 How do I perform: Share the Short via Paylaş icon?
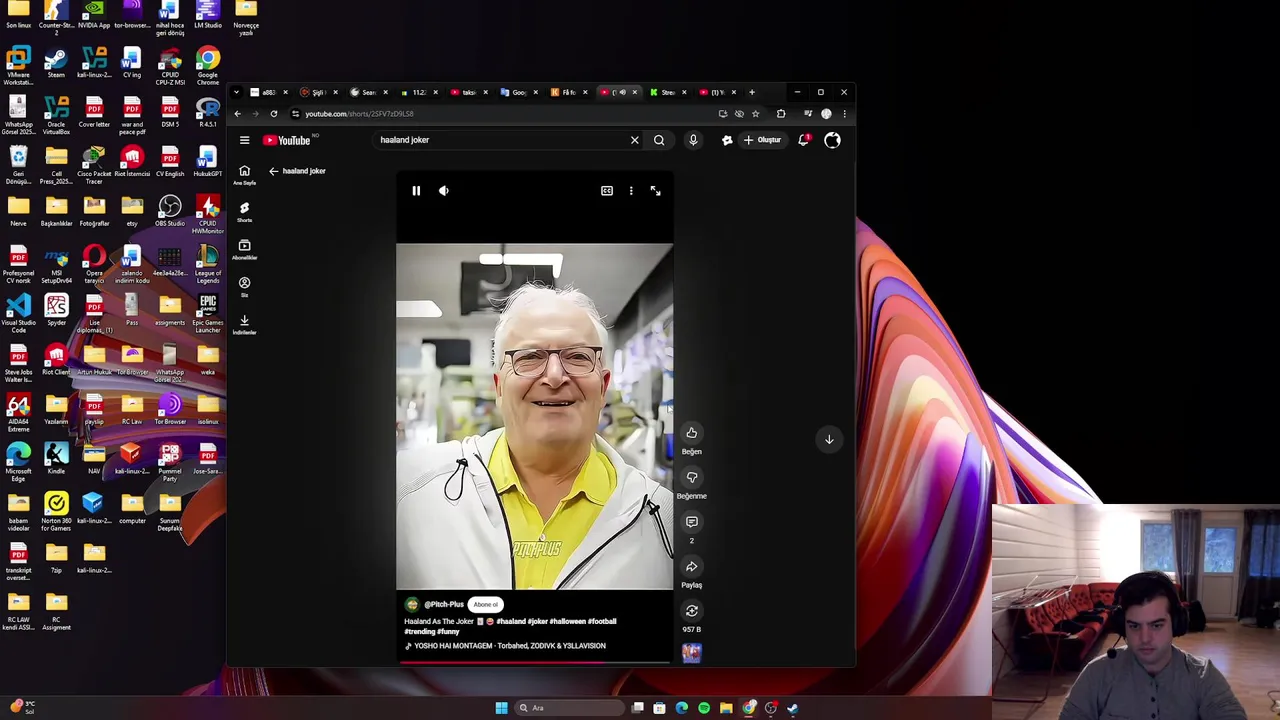(x=691, y=566)
